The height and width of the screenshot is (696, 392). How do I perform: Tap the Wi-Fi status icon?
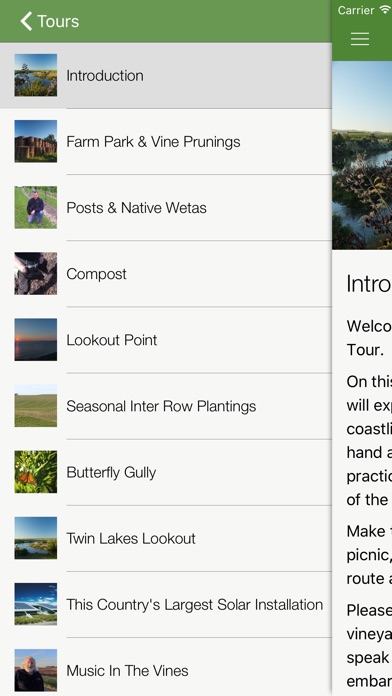385,10
